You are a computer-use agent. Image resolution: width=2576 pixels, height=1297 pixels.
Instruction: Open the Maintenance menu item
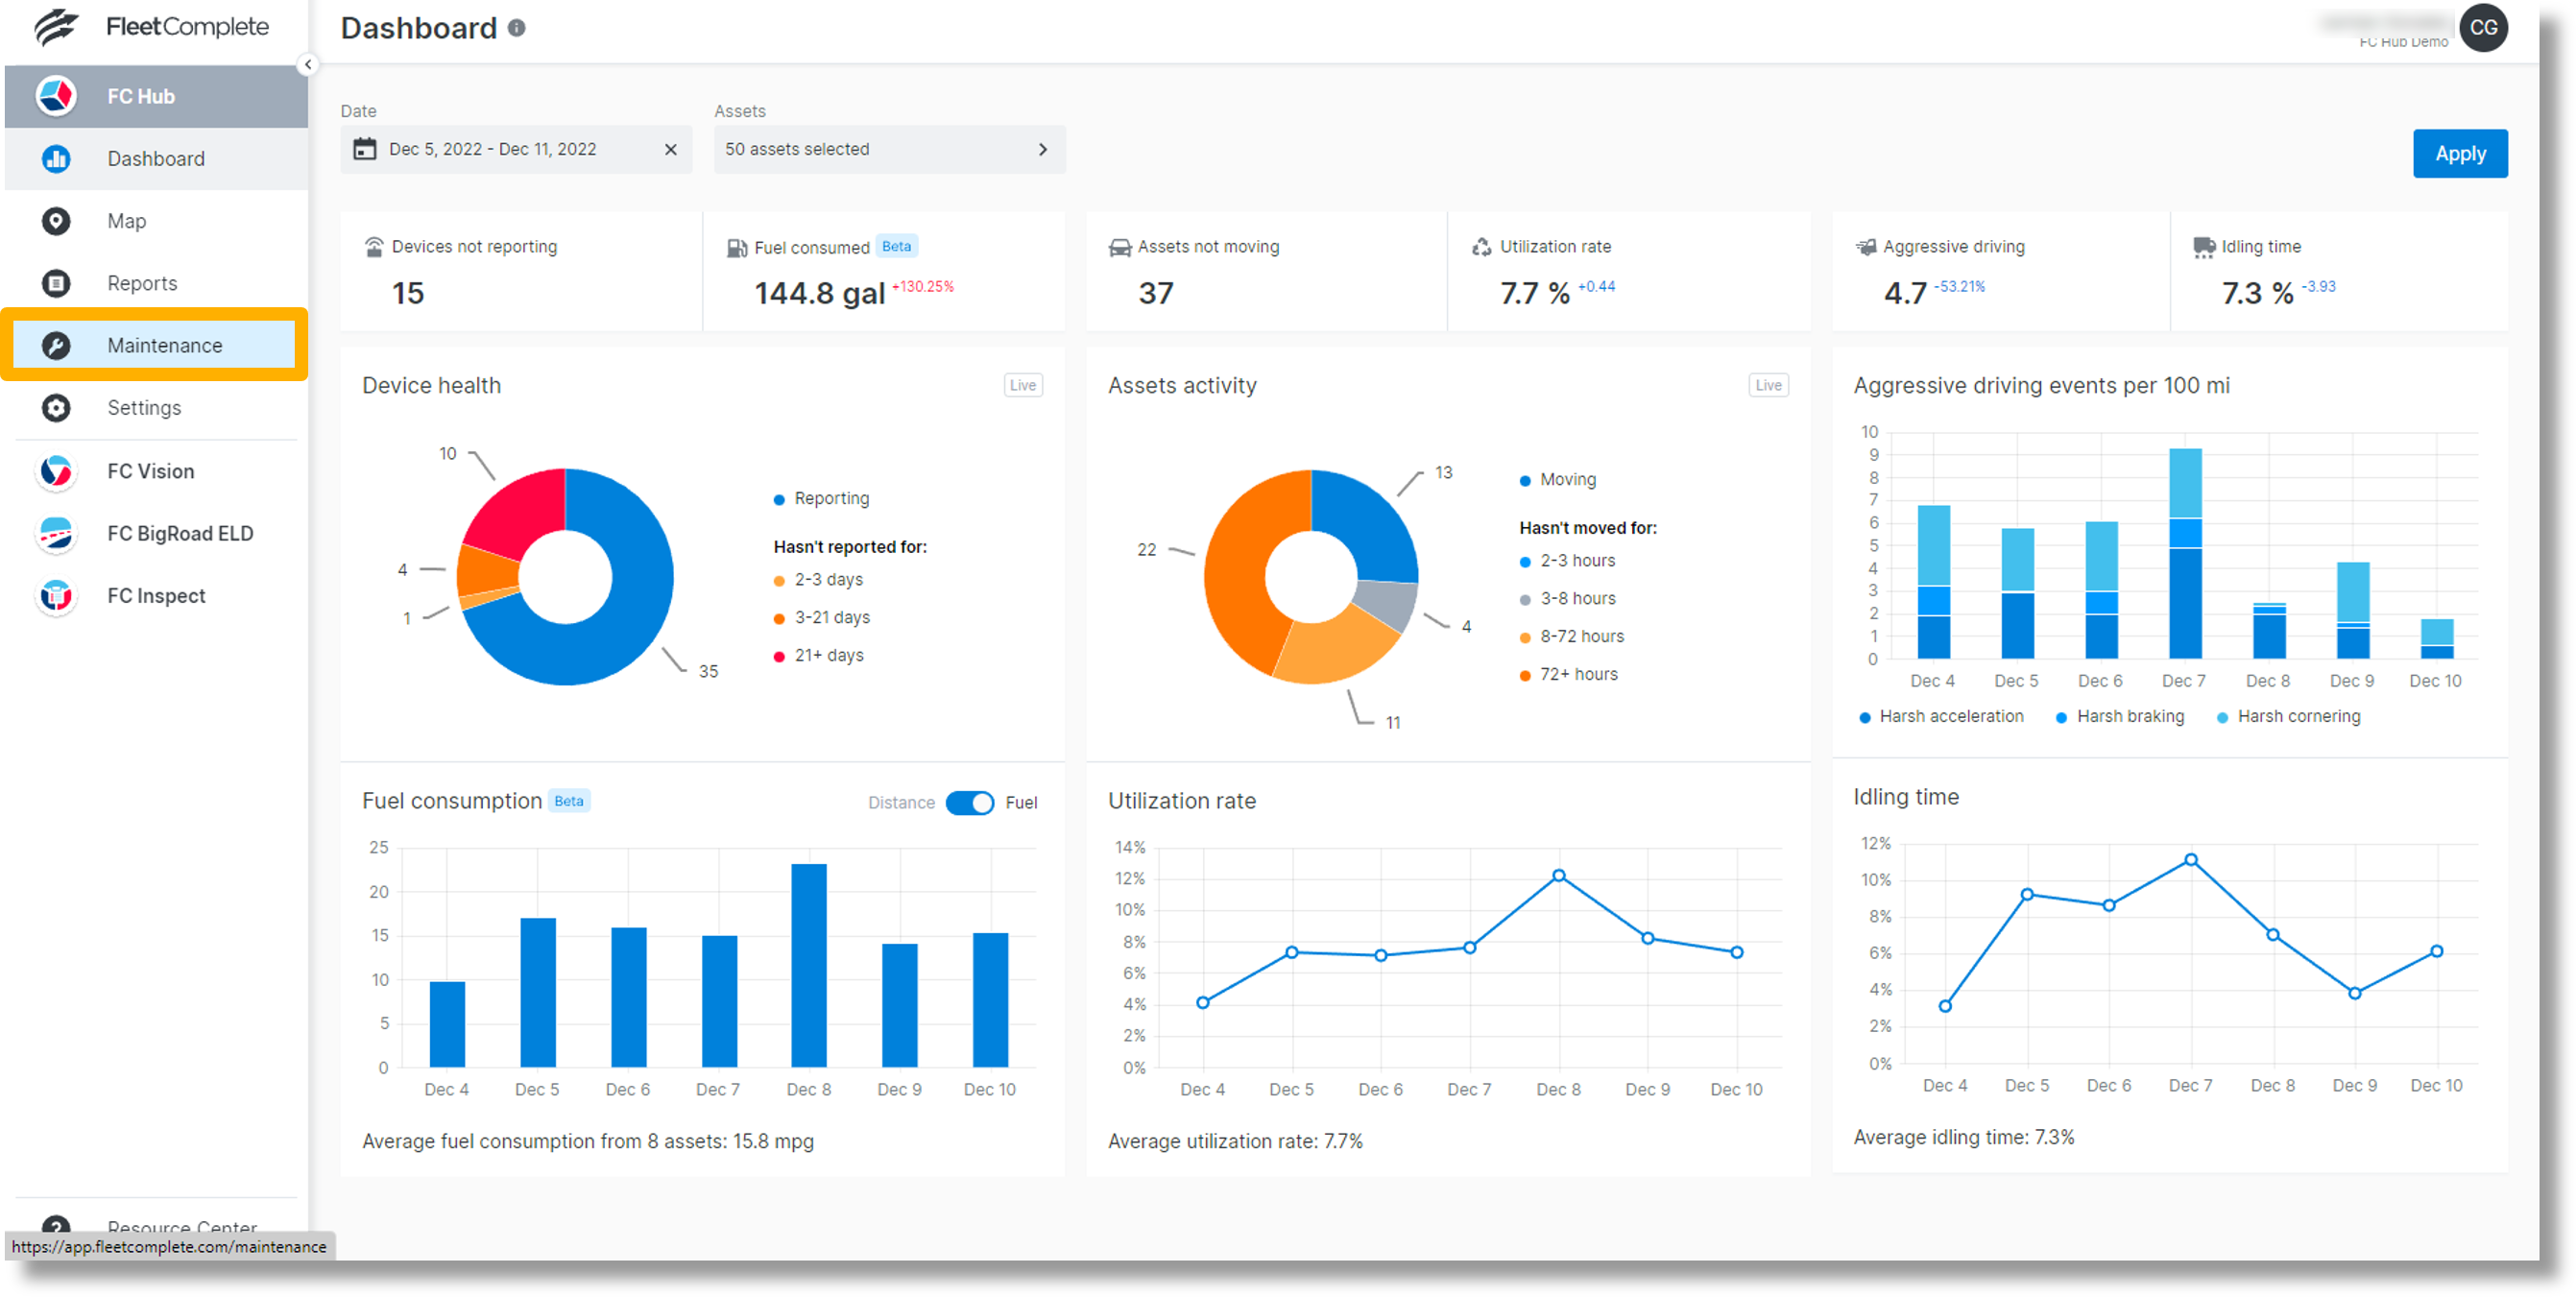(165, 345)
